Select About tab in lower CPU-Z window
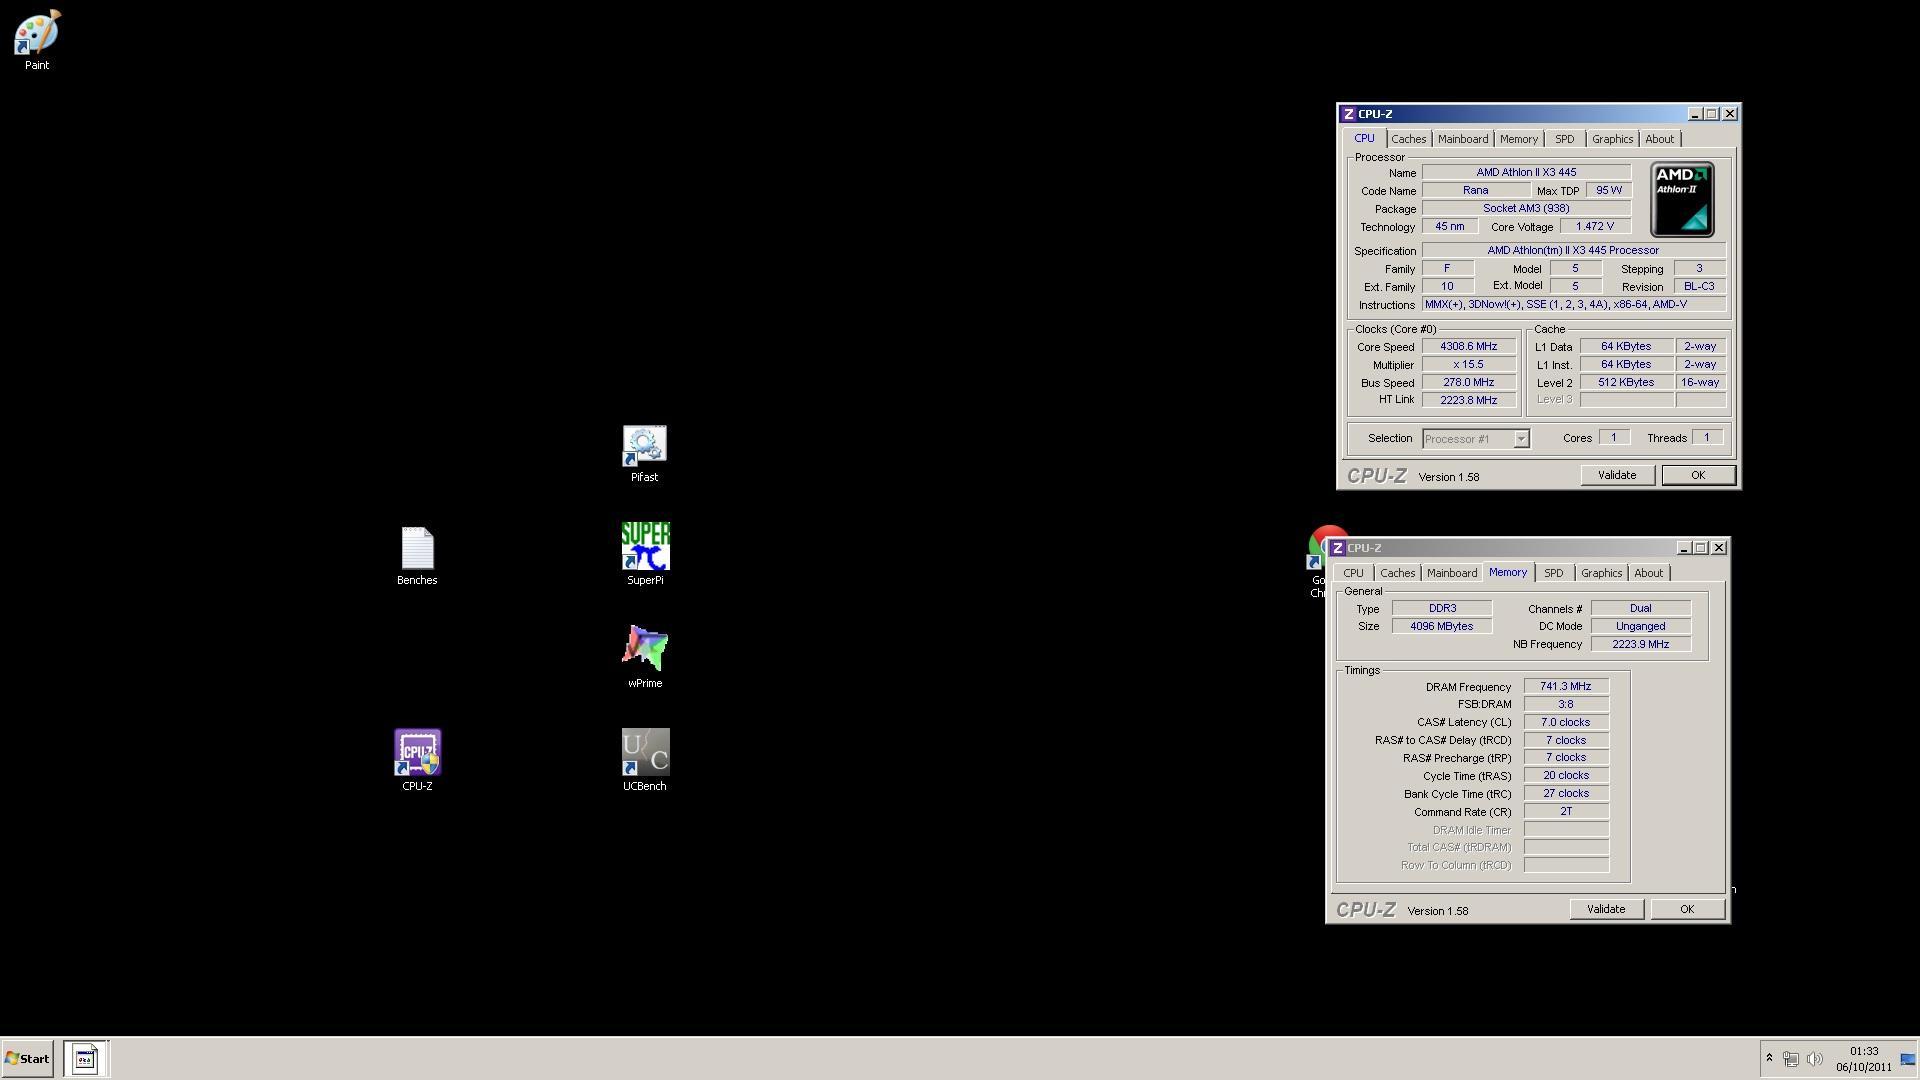Viewport: 1920px width, 1080px height. click(x=1648, y=573)
